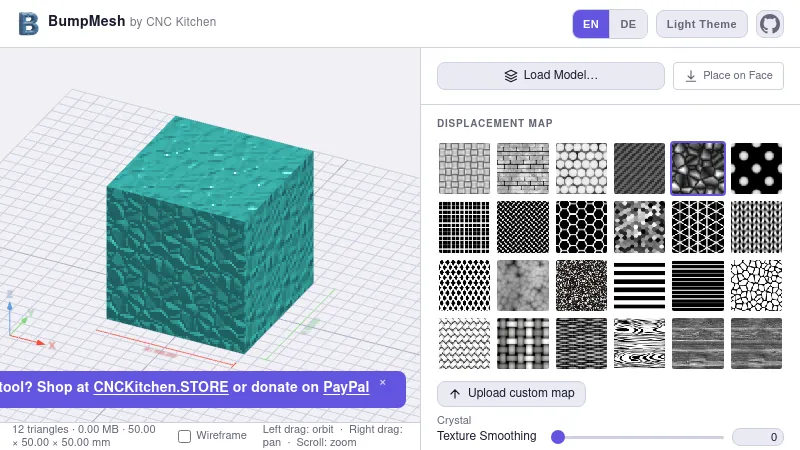The height and width of the screenshot is (450, 800).
Task: Select the wood grain swirl texture
Action: (x=639, y=344)
